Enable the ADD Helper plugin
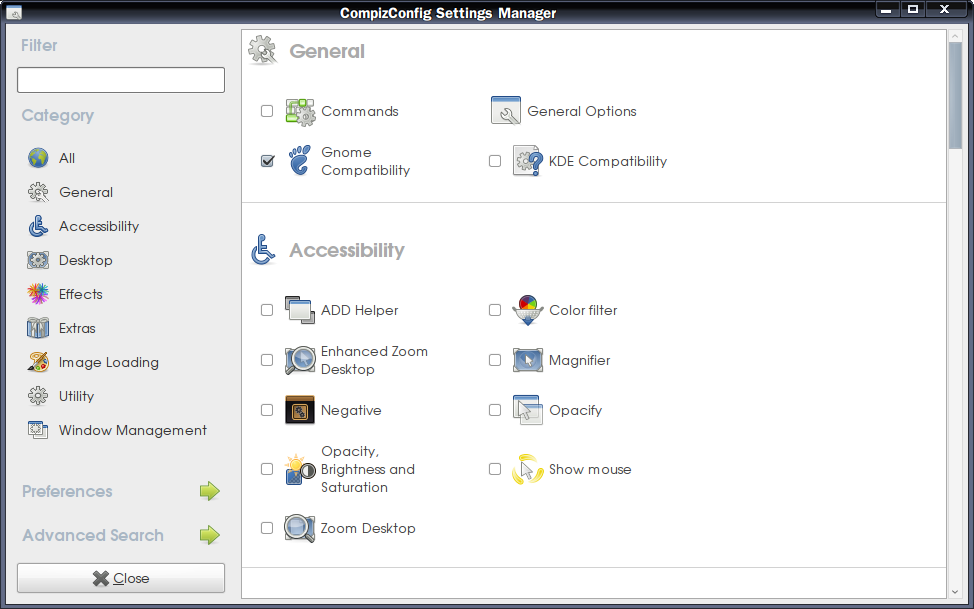This screenshot has height=609, width=974. 266,310
